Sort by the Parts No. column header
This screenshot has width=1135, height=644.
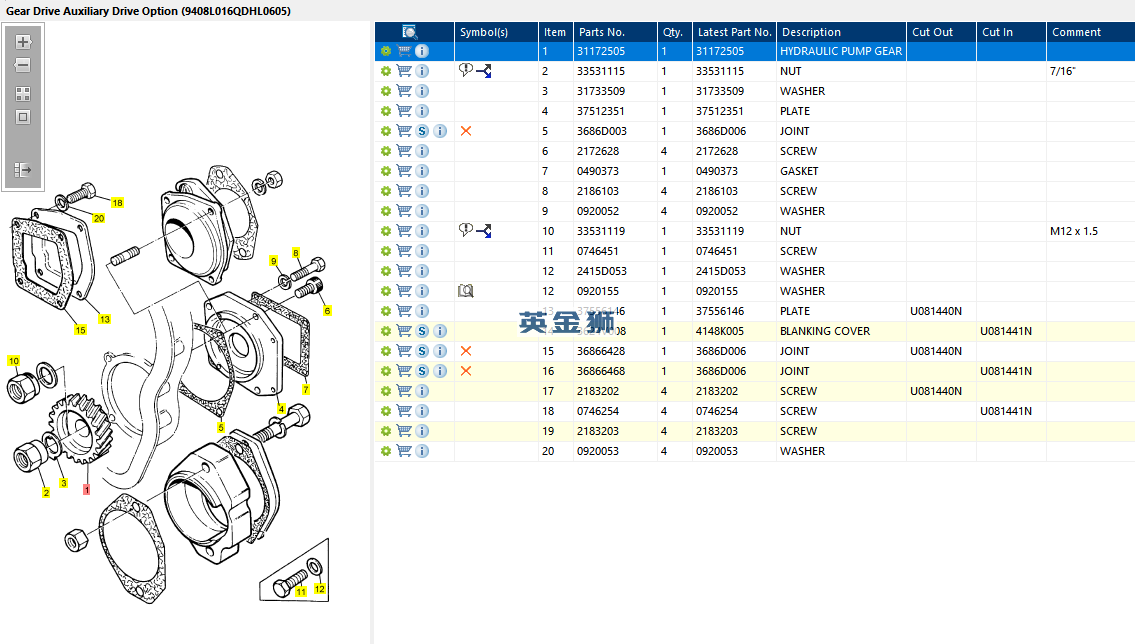602,32
